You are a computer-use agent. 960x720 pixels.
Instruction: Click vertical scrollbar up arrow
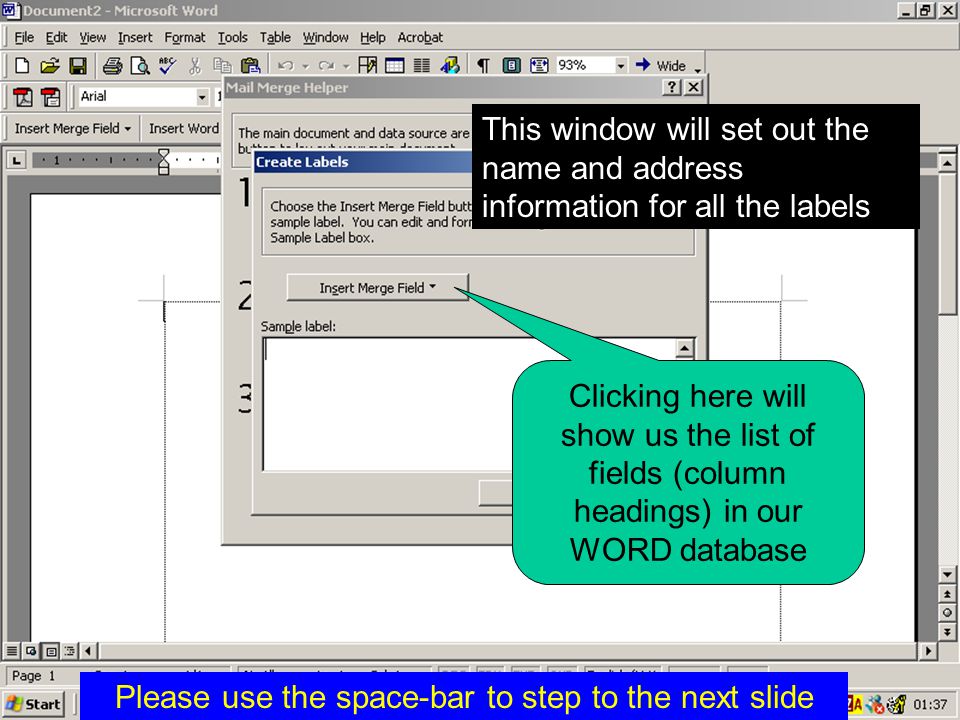pos(947,162)
